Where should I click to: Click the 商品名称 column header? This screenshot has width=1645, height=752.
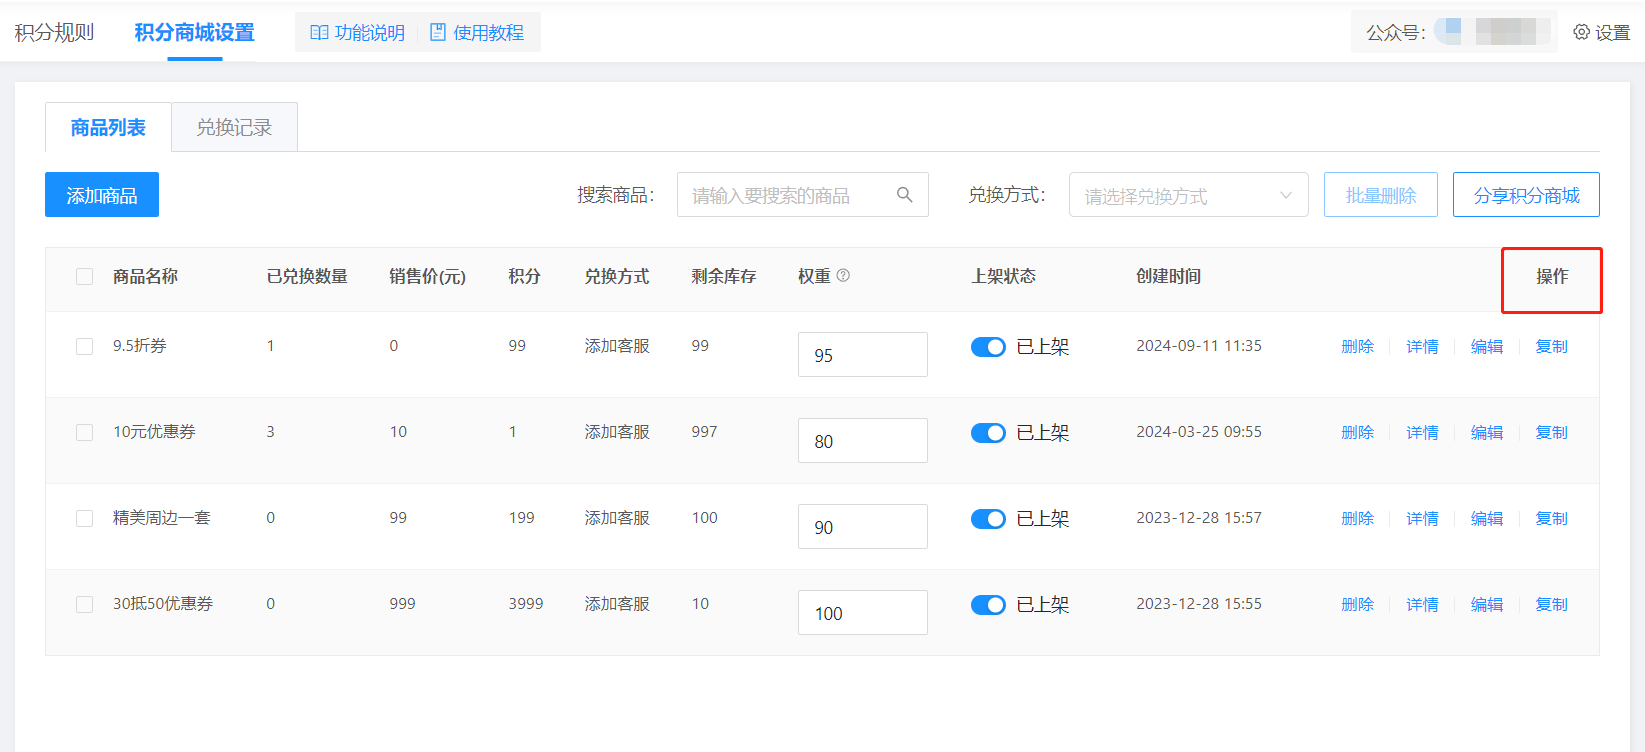(145, 276)
